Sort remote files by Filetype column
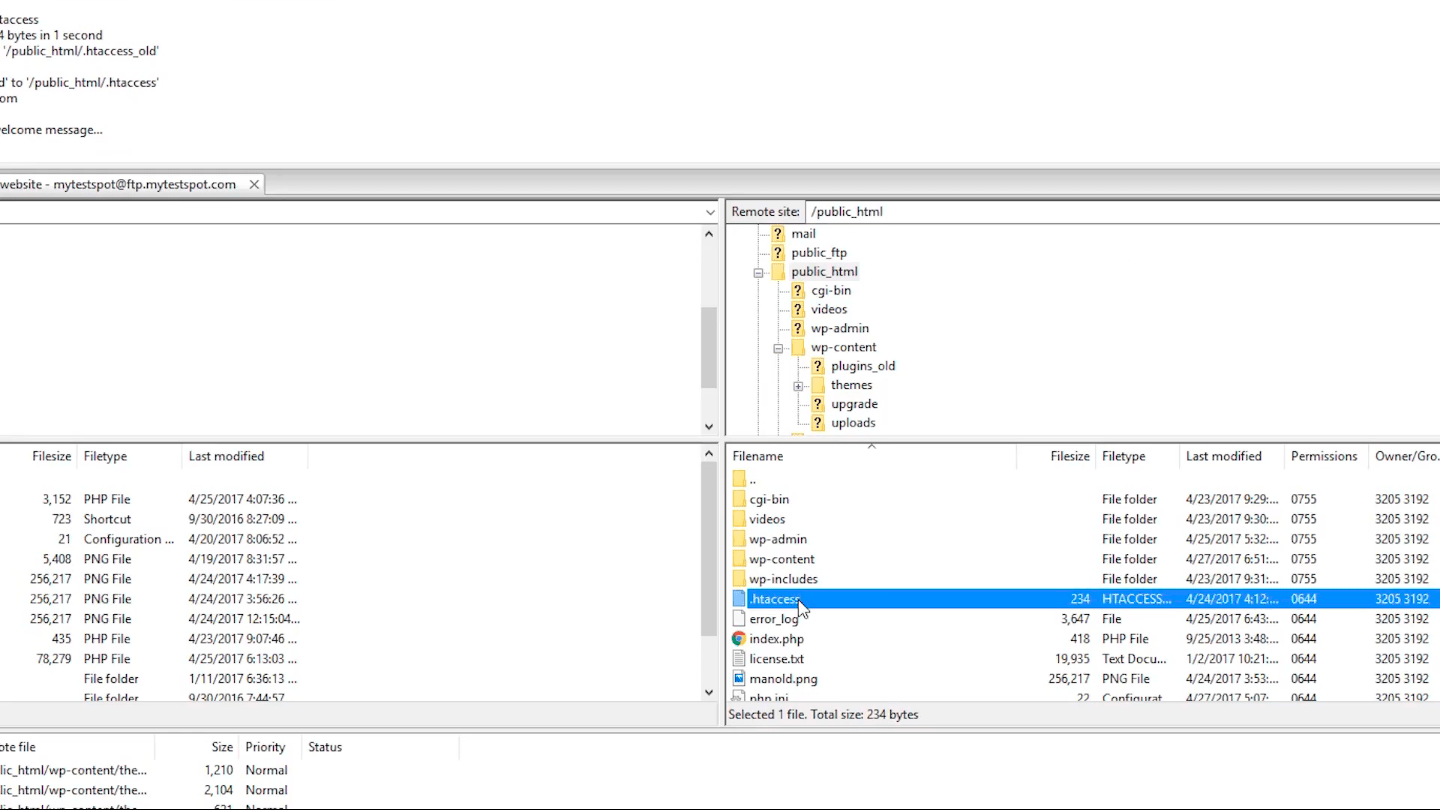The image size is (1440, 810). point(1137,456)
